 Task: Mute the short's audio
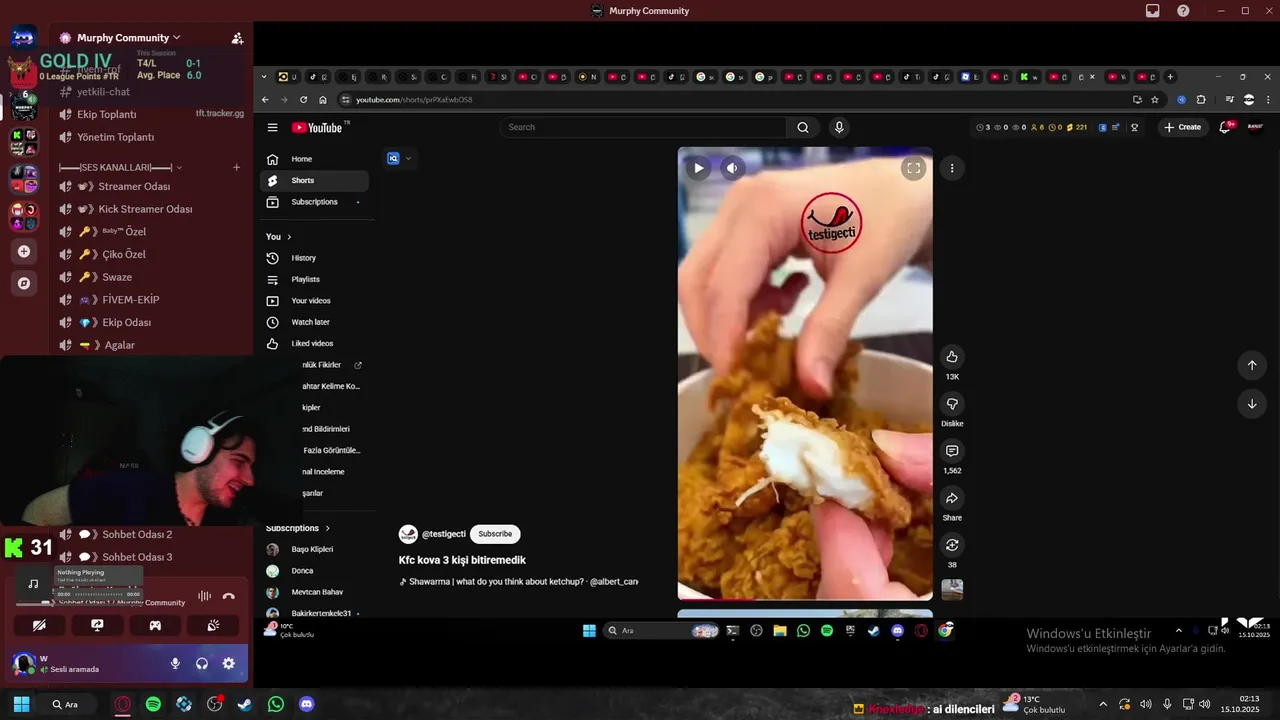click(732, 168)
